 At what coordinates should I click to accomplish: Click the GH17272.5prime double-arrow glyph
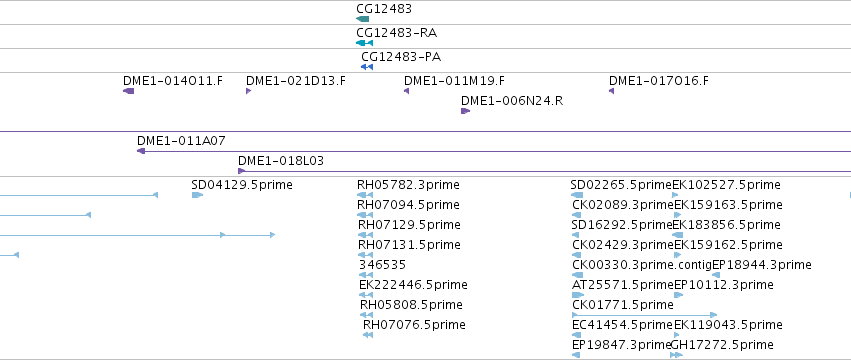point(676,355)
